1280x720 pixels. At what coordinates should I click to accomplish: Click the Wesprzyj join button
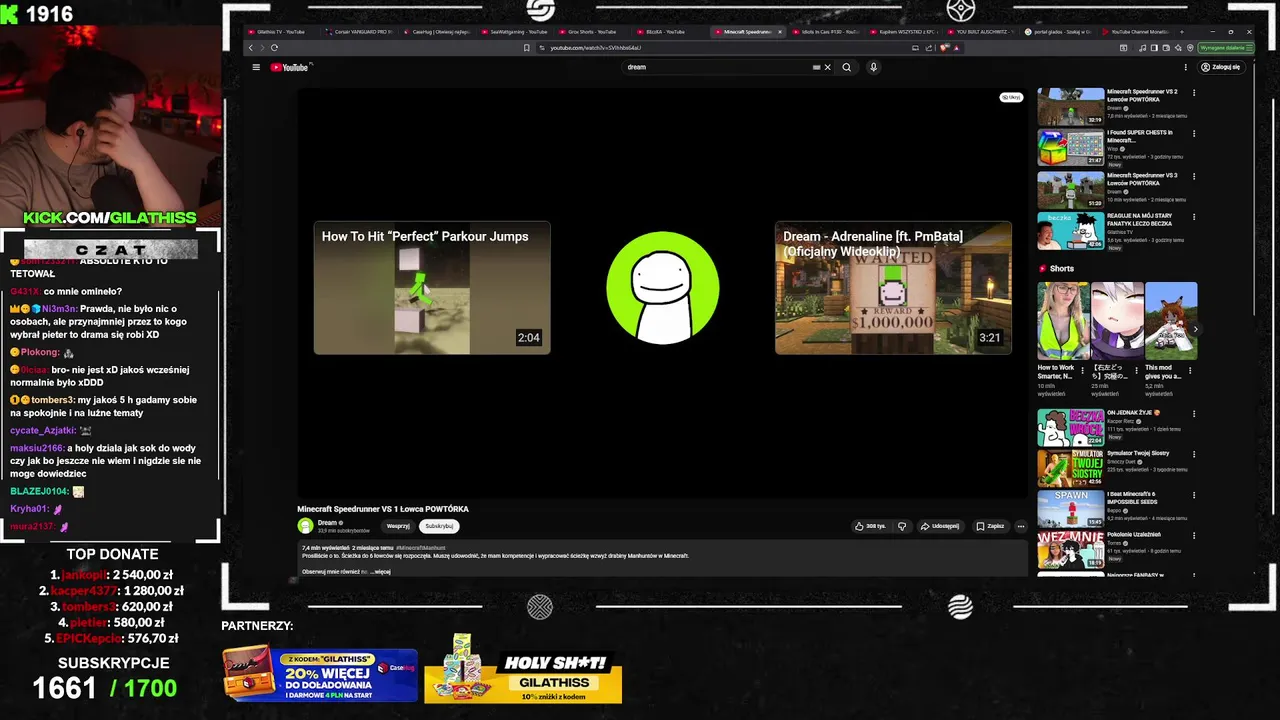[x=398, y=526]
